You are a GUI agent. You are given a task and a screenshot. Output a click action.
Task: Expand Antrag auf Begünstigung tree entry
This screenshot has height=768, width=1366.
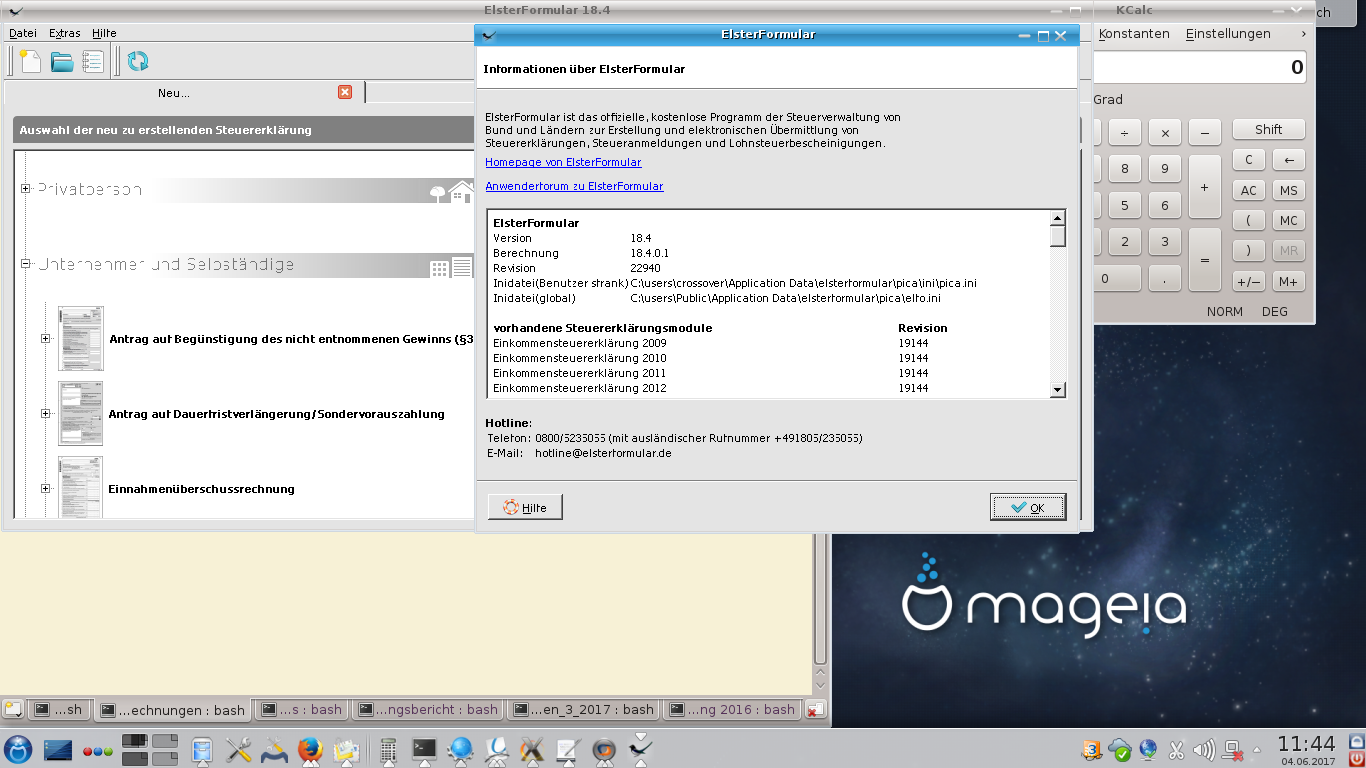tap(45, 338)
